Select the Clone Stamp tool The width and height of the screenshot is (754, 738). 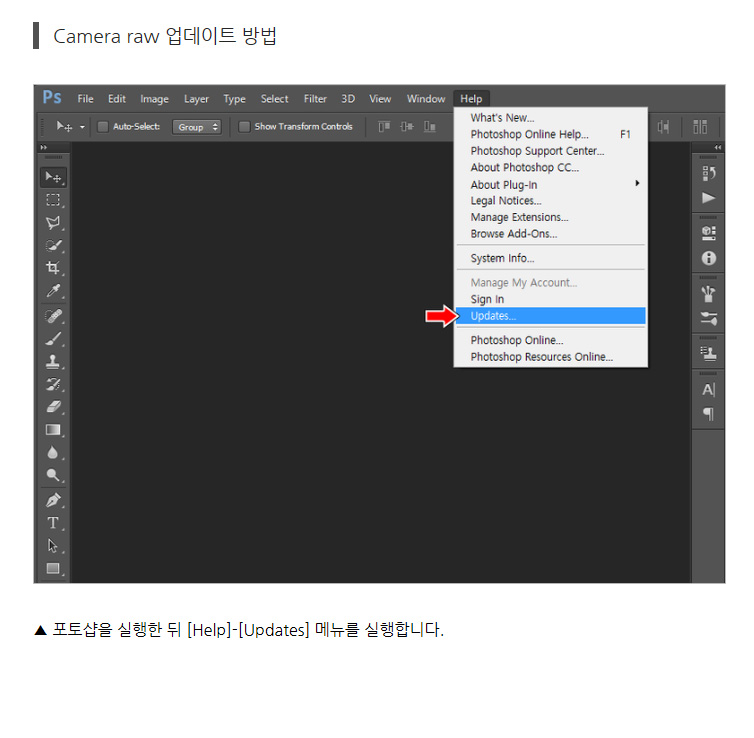[x=53, y=362]
